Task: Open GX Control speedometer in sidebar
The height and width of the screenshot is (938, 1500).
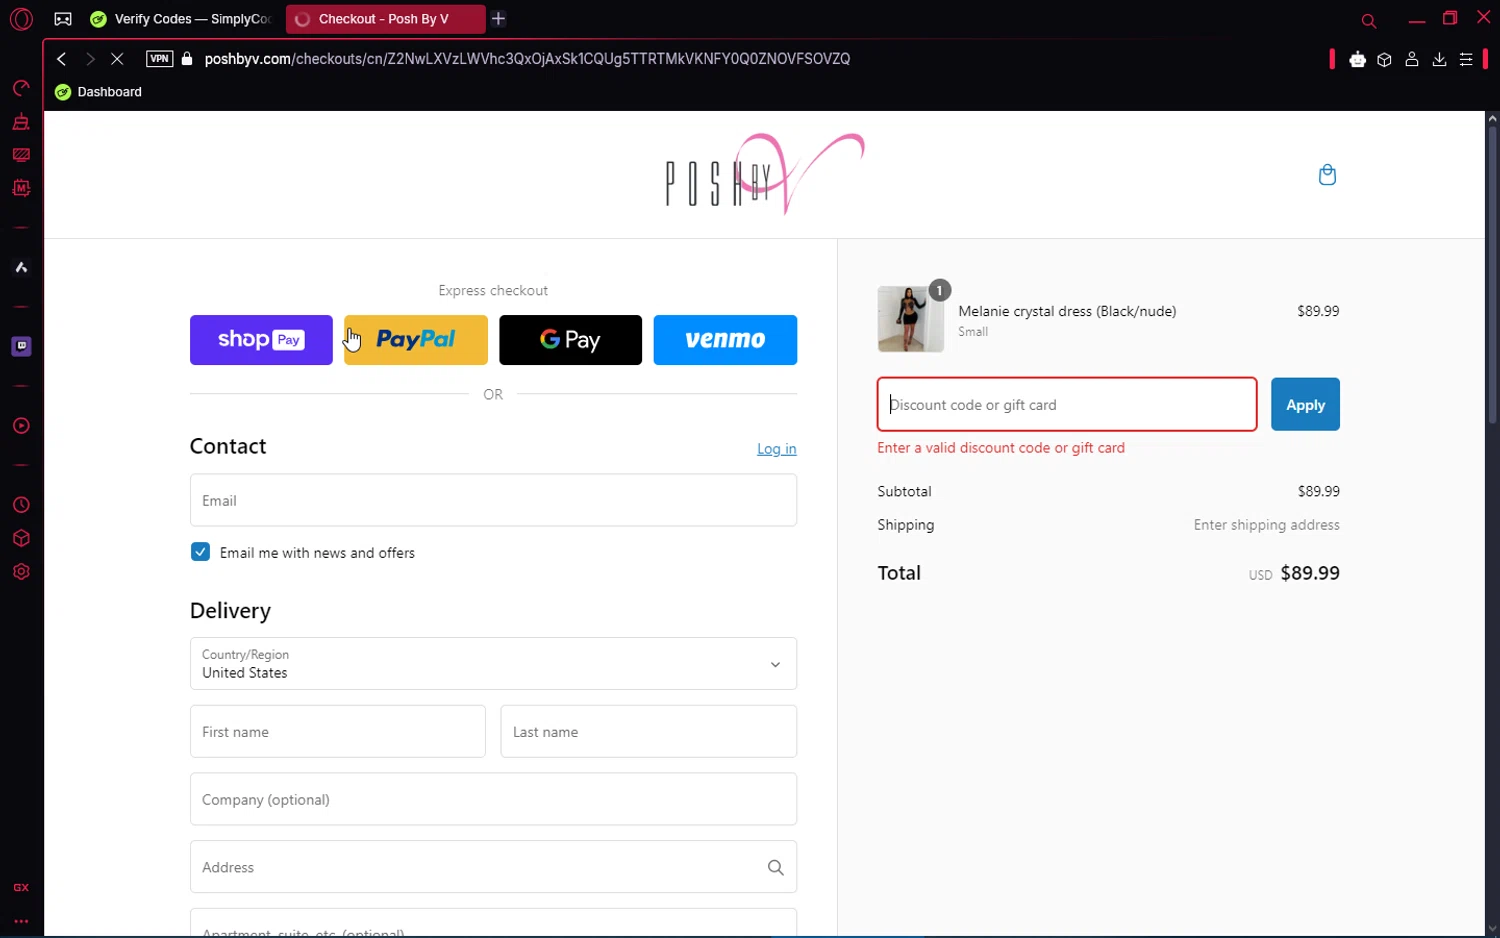Action: [x=21, y=88]
